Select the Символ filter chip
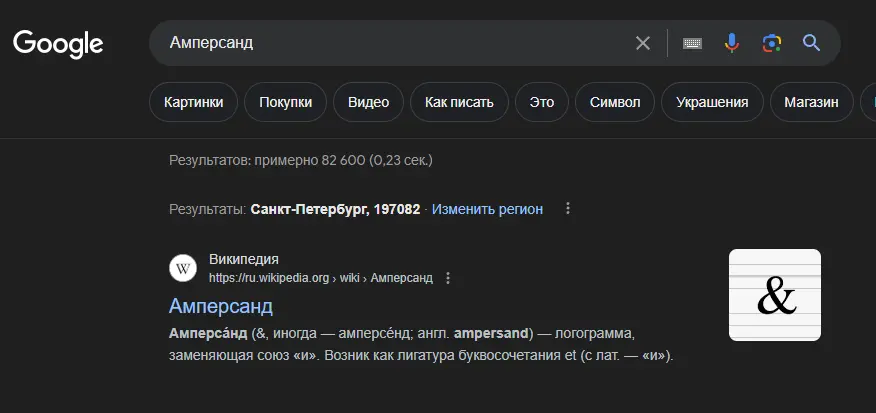 (x=615, y=102)
